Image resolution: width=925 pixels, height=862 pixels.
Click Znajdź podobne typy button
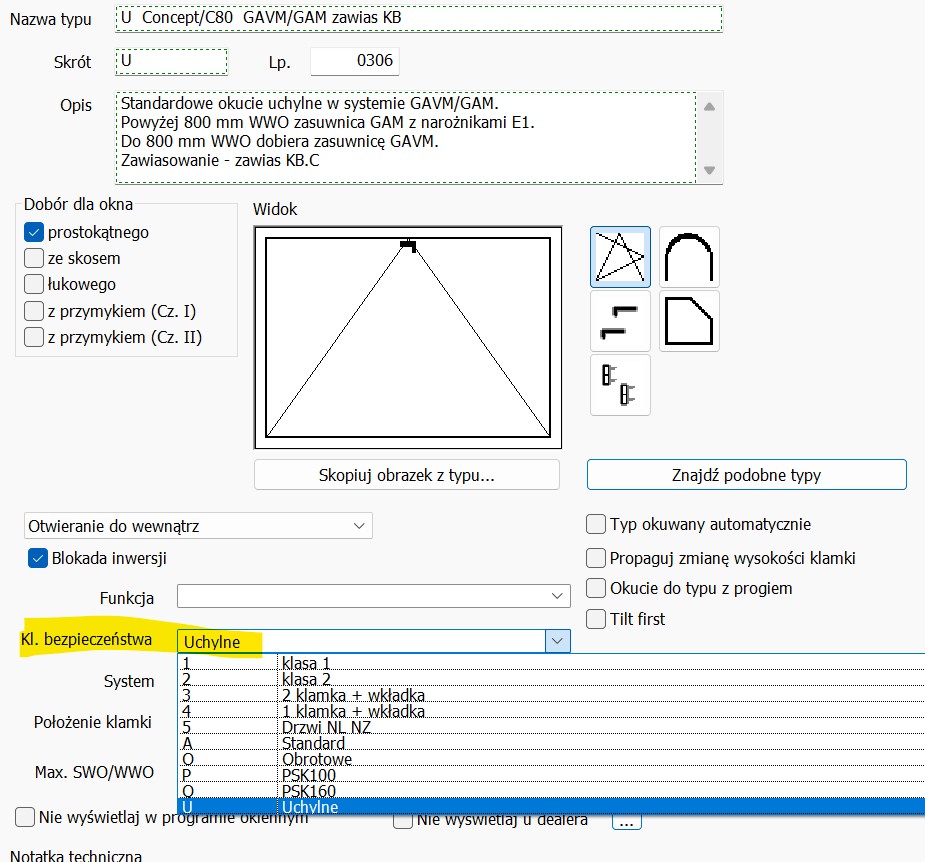point(746,475)
